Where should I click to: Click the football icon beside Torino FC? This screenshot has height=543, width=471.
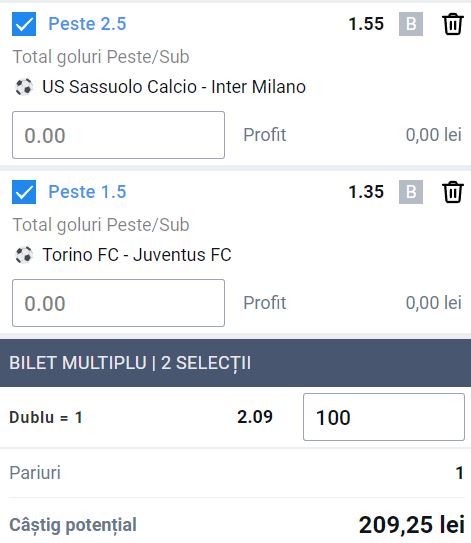pos(24,255)
